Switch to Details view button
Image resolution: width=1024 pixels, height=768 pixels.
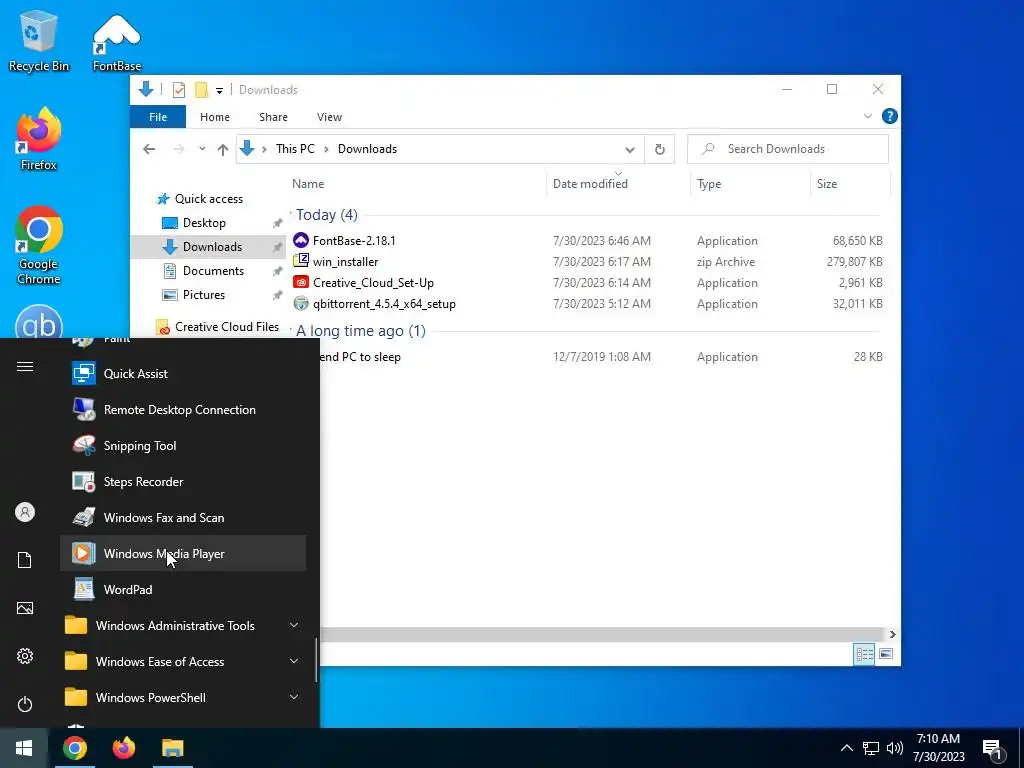click(864, 654)
